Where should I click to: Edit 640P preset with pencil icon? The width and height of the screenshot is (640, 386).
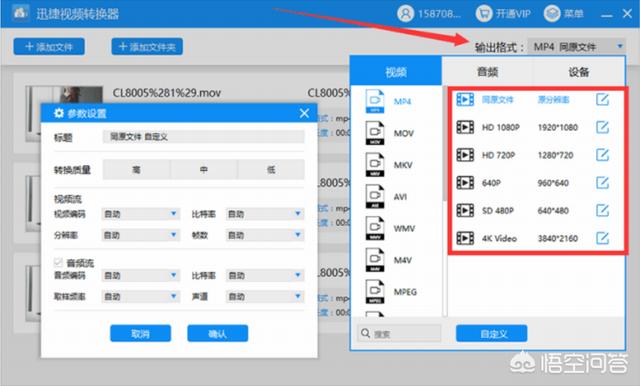pos(602,183)
